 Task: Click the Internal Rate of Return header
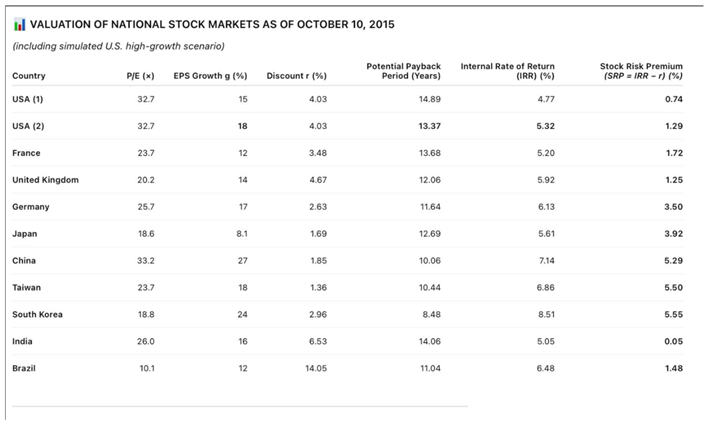(x=507, y=70)
